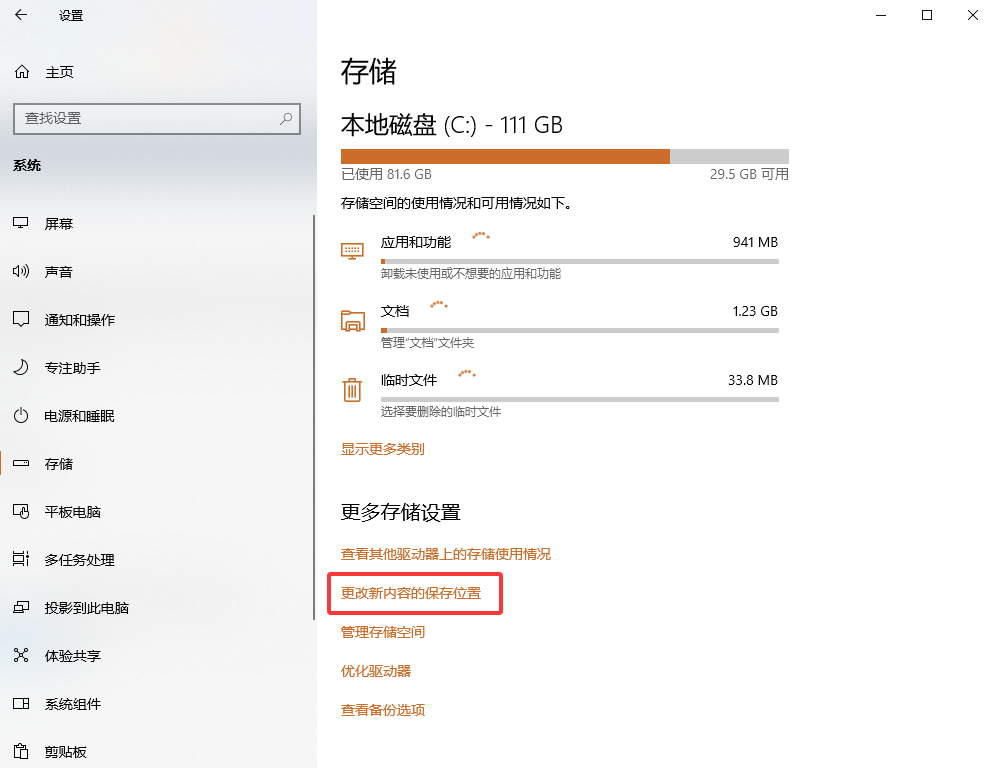Click the 电源和睡眠 power icon
The width and height of the screenshot is (992, 768).
(x=21, y=416)
